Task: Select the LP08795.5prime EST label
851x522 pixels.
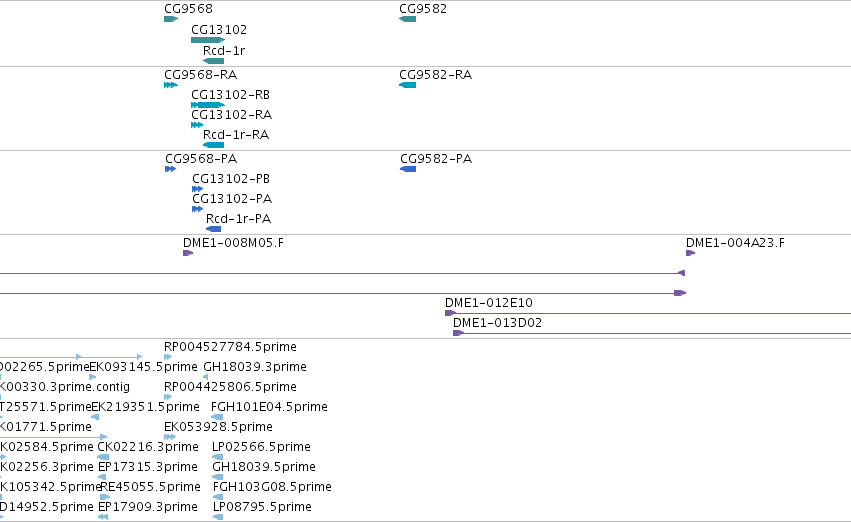Action: click(262, 507)
